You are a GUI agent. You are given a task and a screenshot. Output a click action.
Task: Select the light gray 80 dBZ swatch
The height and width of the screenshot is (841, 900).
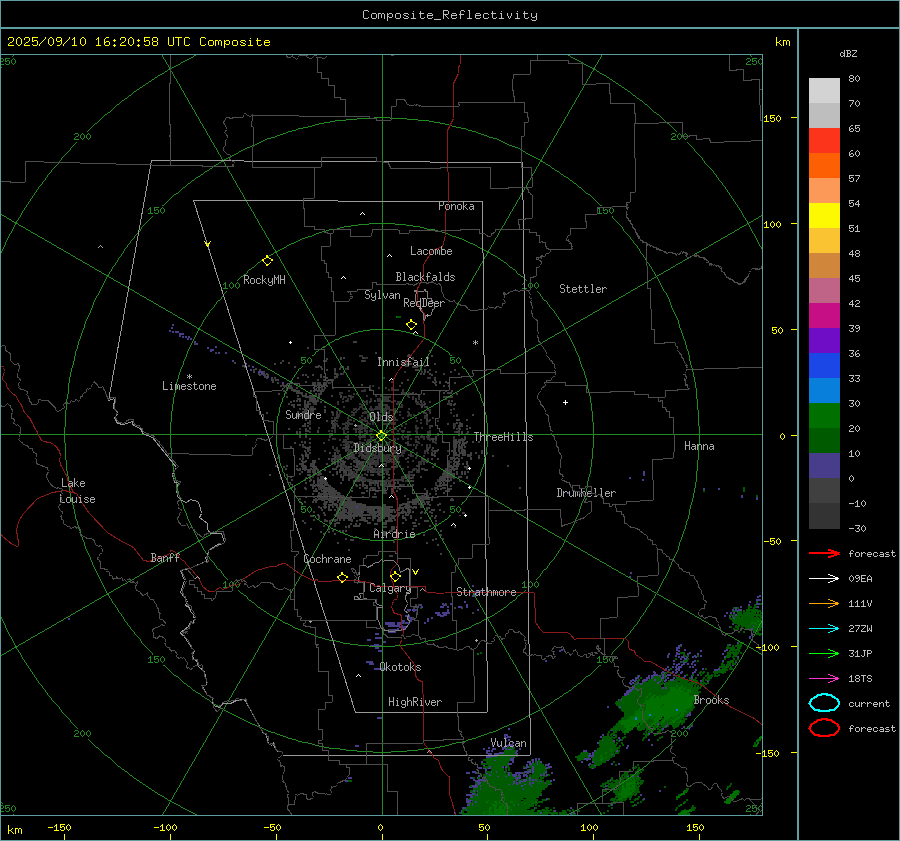coord(824,91)
